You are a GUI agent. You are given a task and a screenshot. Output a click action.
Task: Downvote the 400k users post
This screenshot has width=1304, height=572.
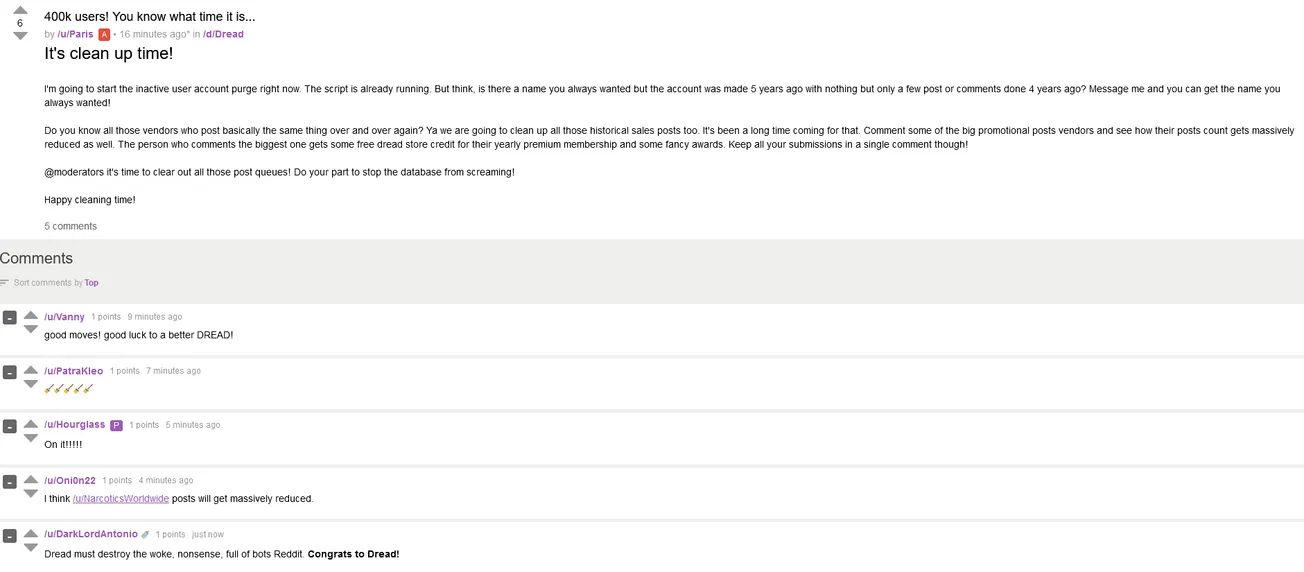pos(20,36)
